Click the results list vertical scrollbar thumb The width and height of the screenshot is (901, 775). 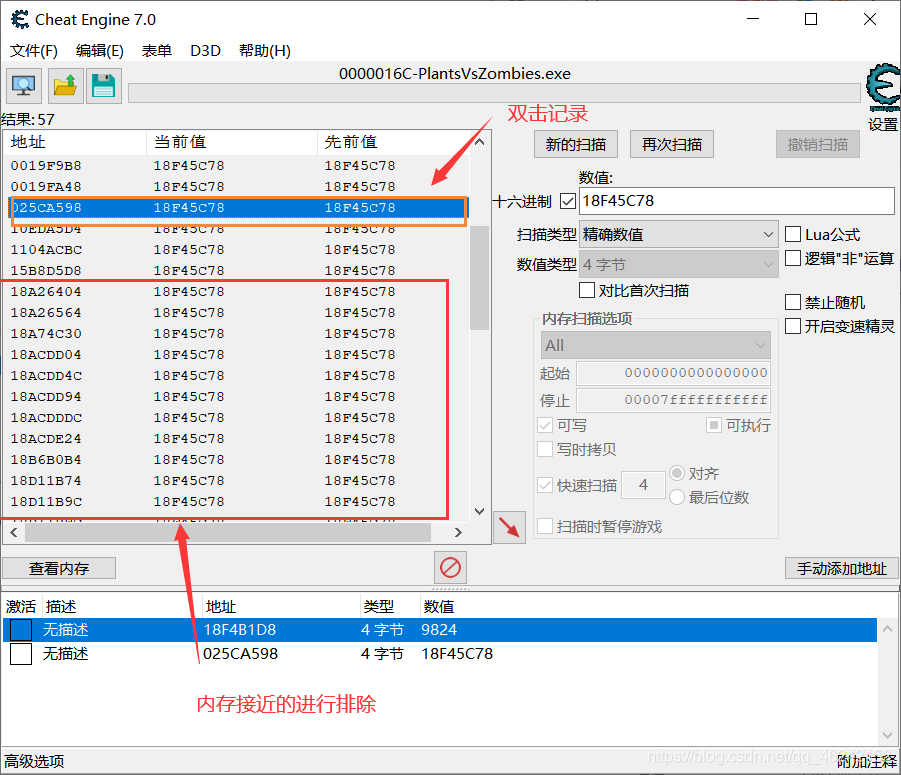click(479, 278)
